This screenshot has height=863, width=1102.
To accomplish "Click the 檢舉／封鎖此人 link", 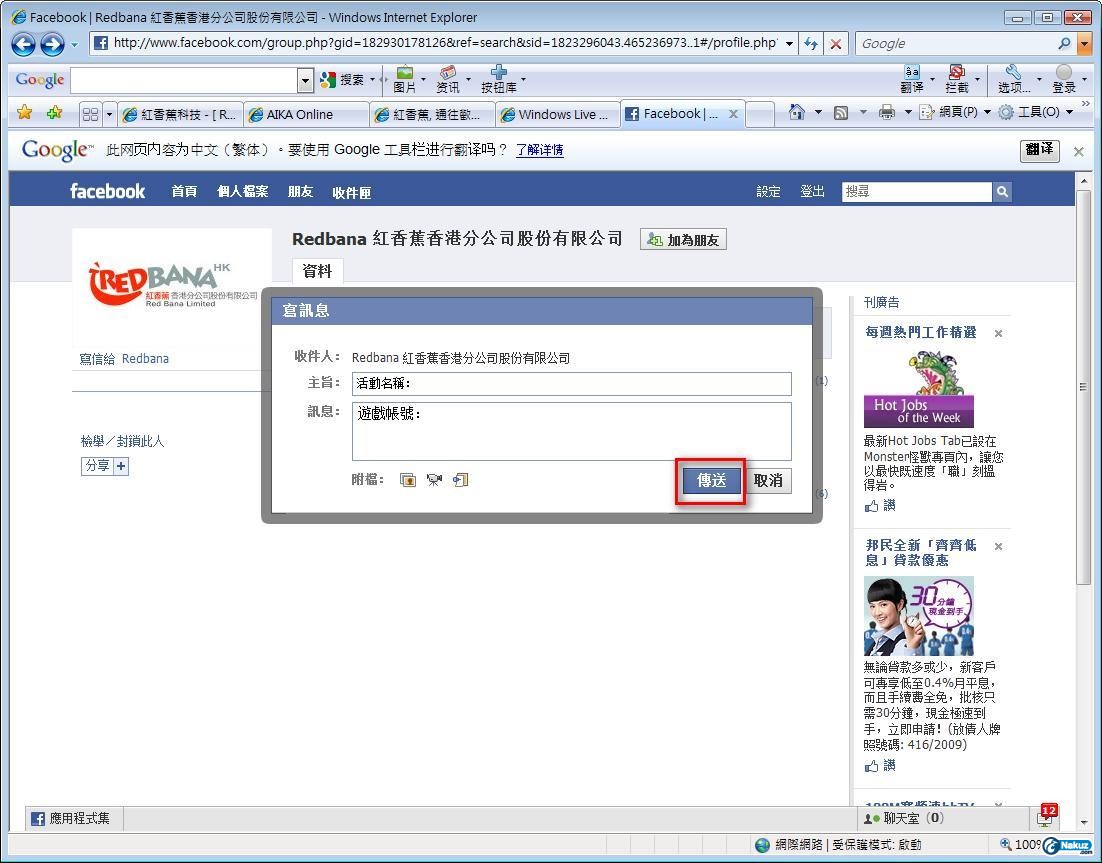I will pos(122,441).
